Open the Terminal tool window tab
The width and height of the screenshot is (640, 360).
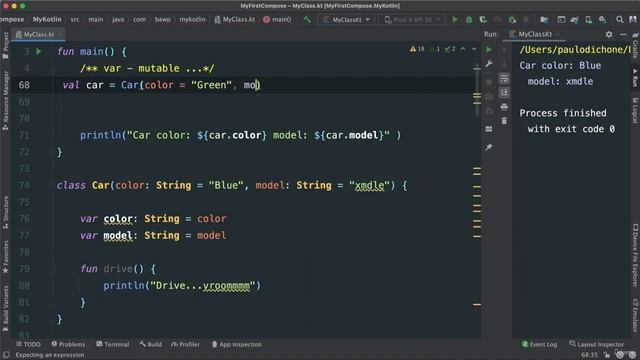(113, 344)
